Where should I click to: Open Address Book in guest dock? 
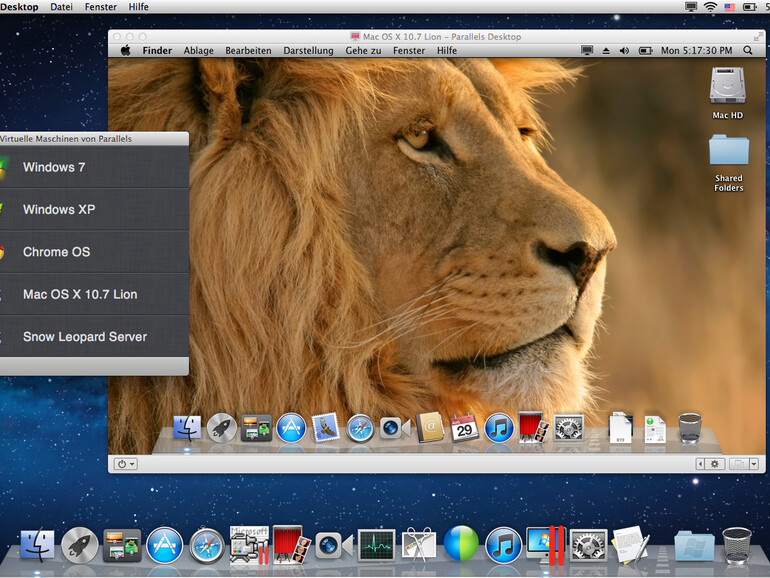click(430, 428)
